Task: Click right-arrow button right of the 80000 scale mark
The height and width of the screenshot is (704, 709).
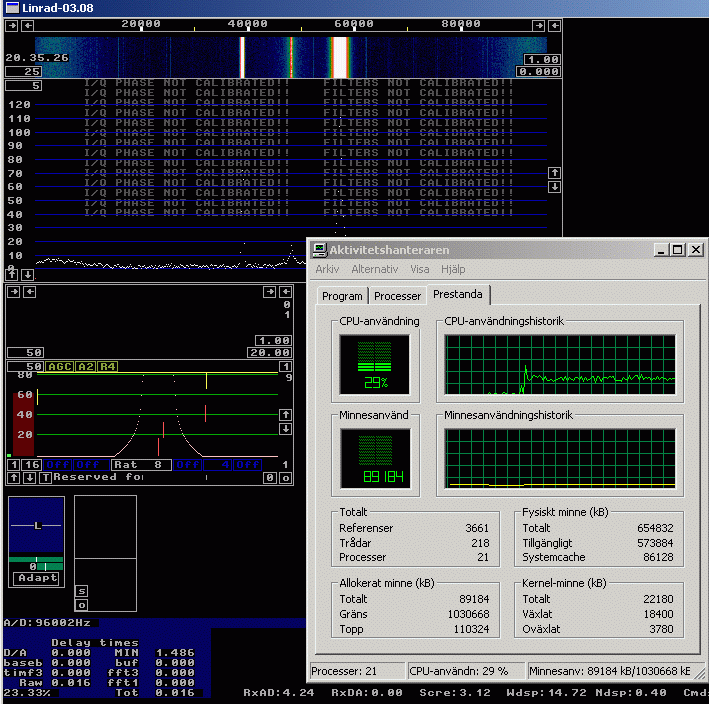Action: pyautogui.click(x=538, y=25)
